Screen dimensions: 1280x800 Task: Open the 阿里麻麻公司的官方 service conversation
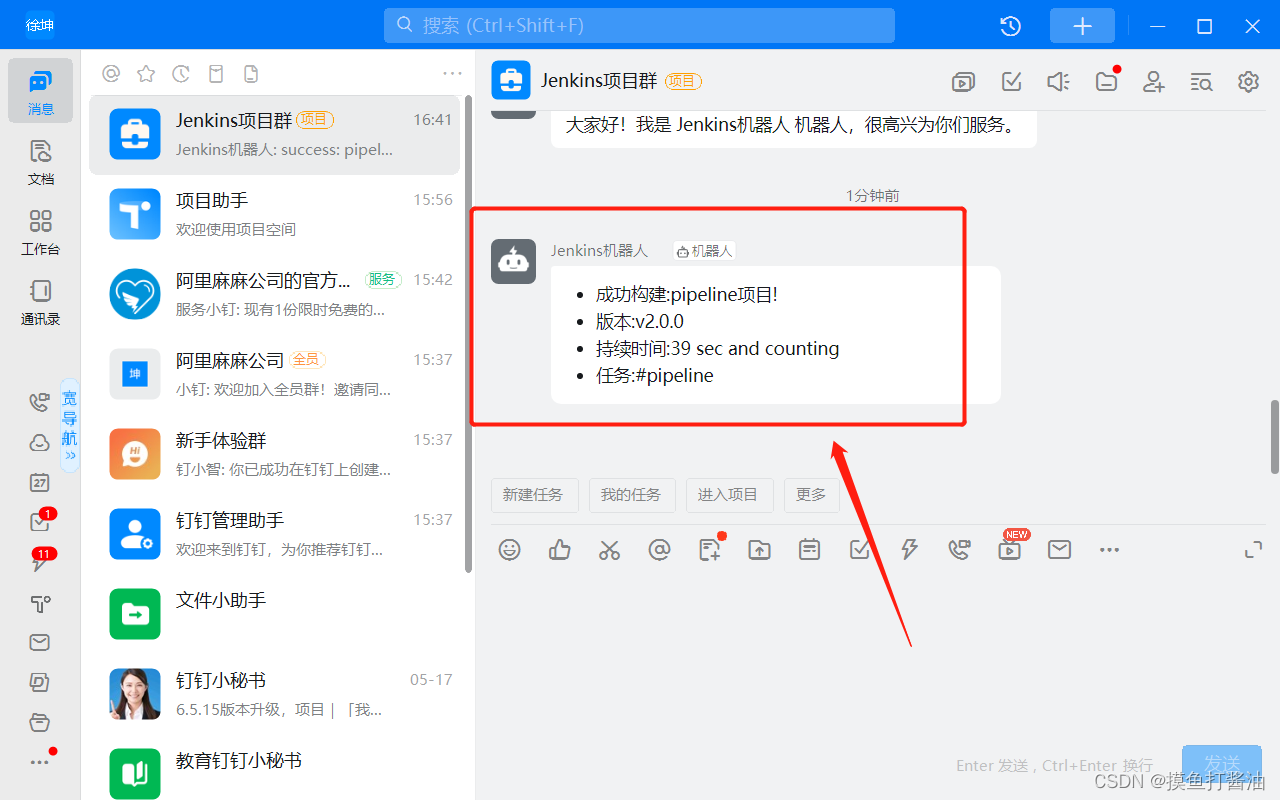[274, 295]
